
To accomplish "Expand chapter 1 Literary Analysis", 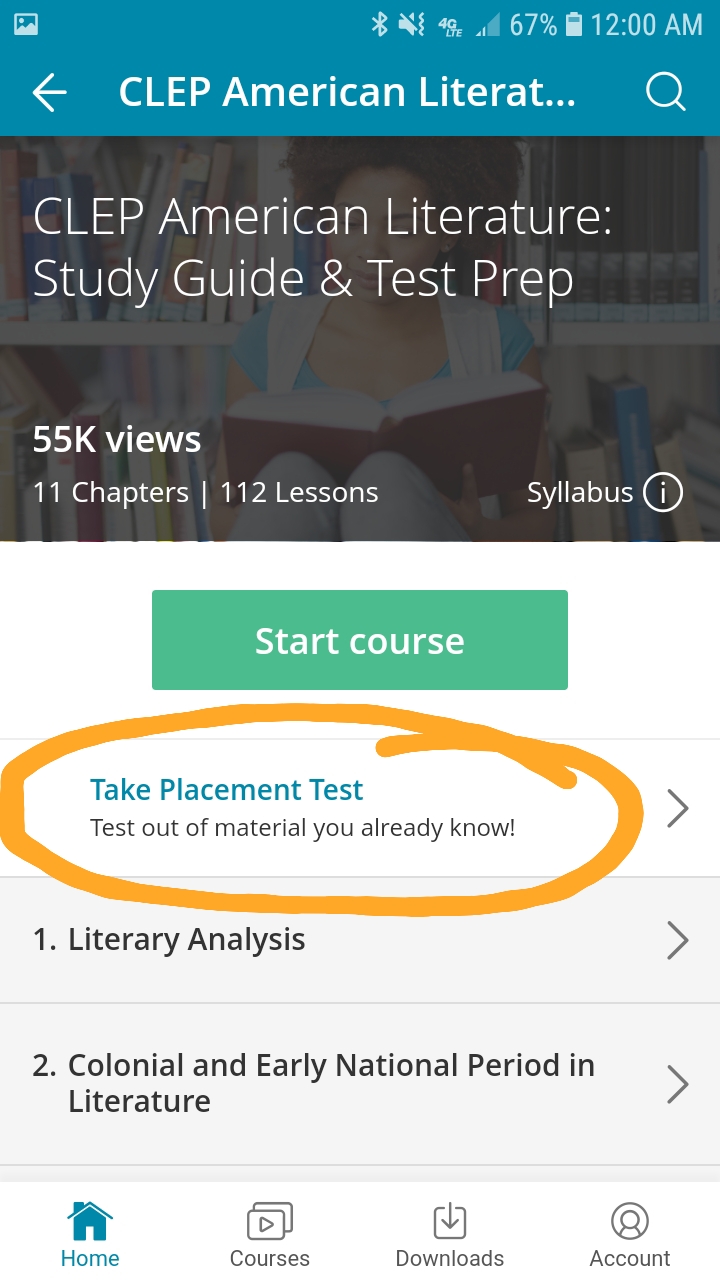I will tap(678, 940).
